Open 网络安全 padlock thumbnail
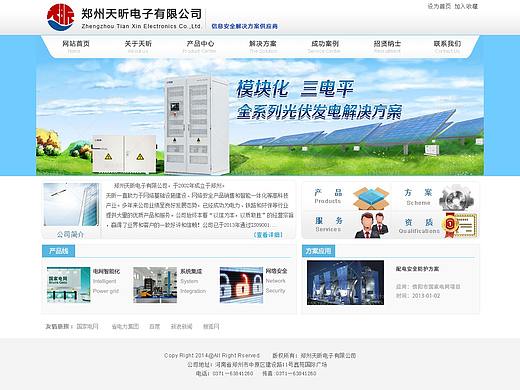Image resolution: width=520 pixels, height=390 pixels. tap(241, 285)
